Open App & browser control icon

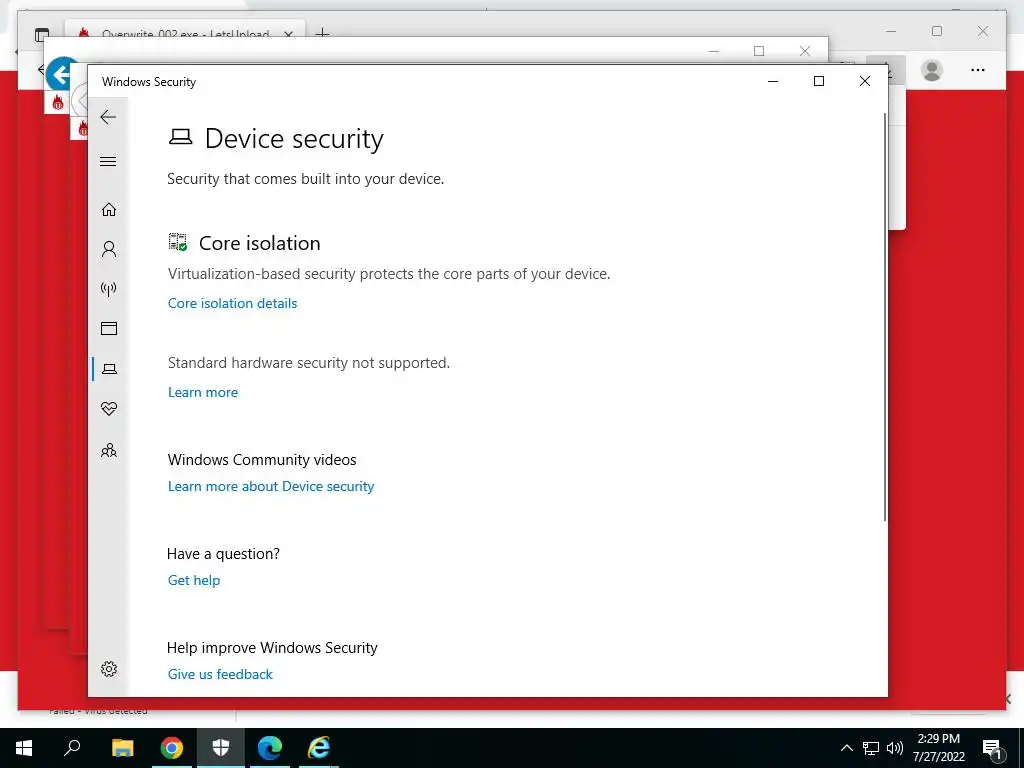109,328
